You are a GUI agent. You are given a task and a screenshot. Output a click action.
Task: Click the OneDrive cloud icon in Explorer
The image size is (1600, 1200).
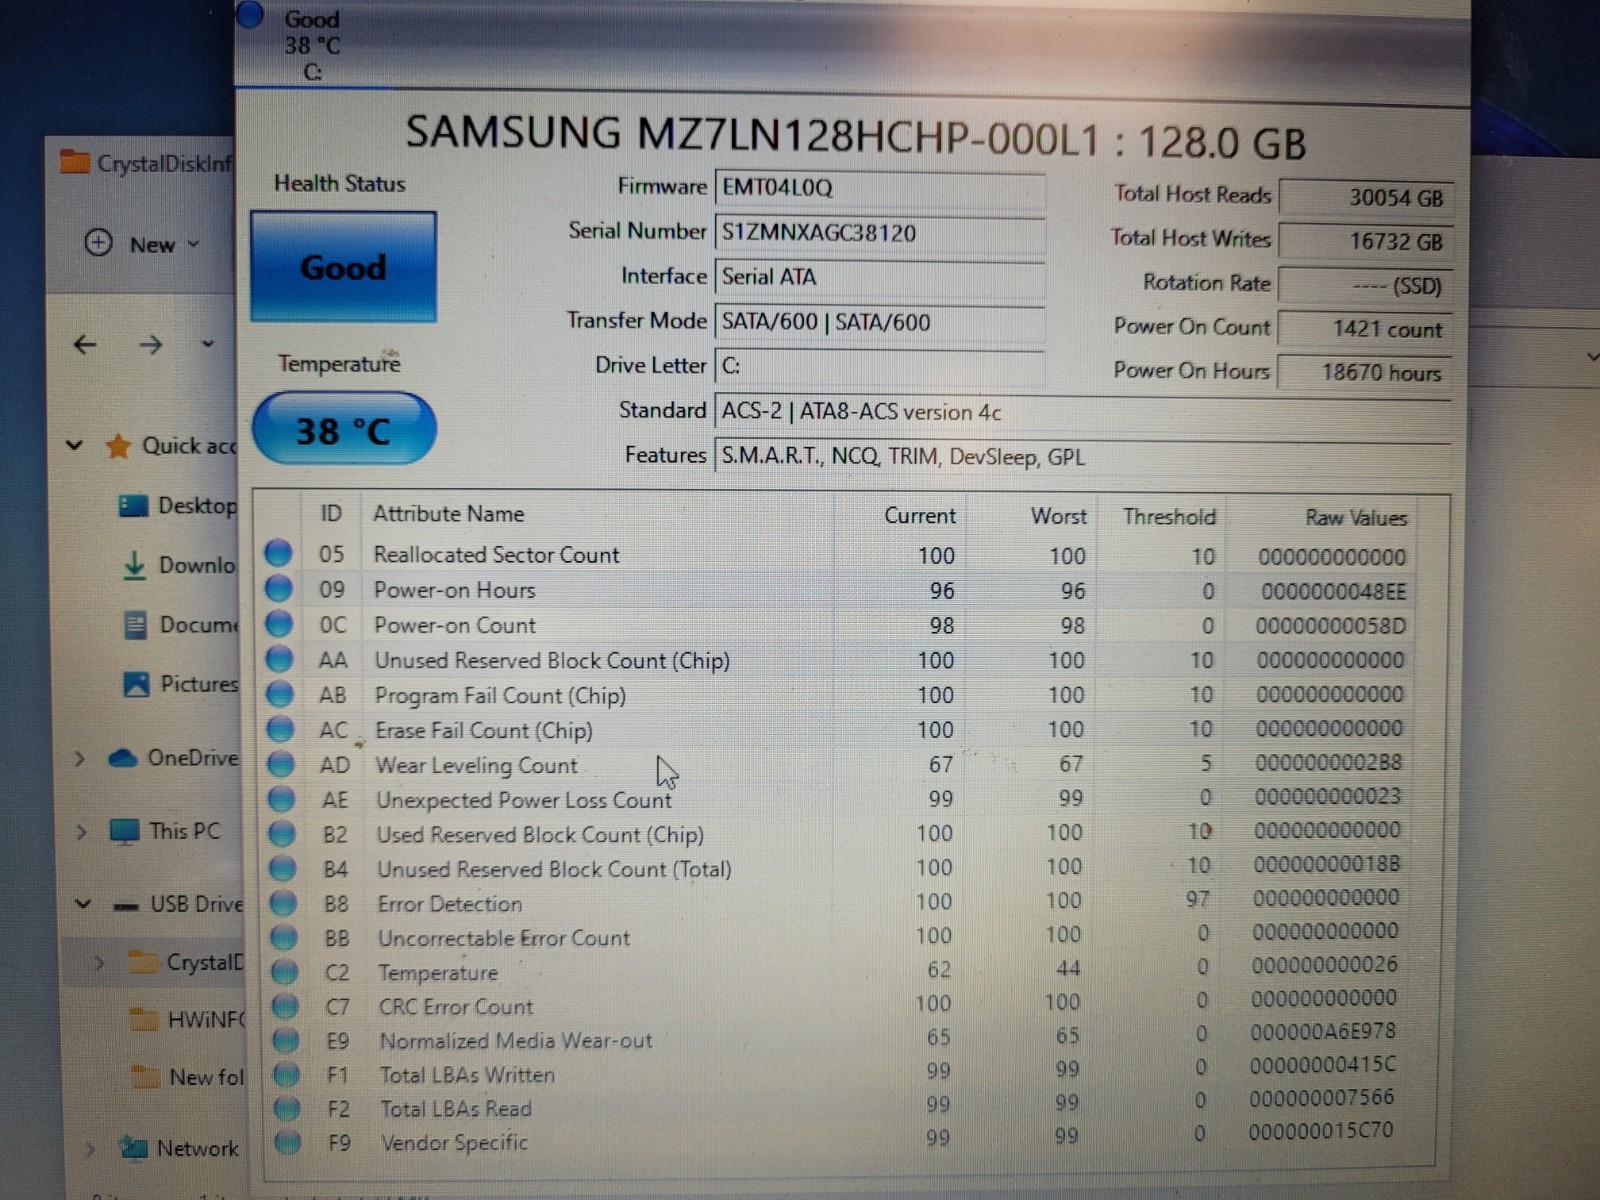pyautogui.click(x=122, y=758)
